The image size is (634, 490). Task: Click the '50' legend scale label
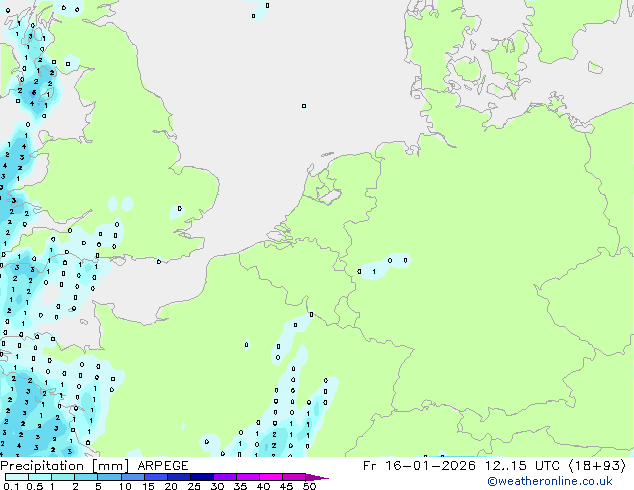point(309,486)
